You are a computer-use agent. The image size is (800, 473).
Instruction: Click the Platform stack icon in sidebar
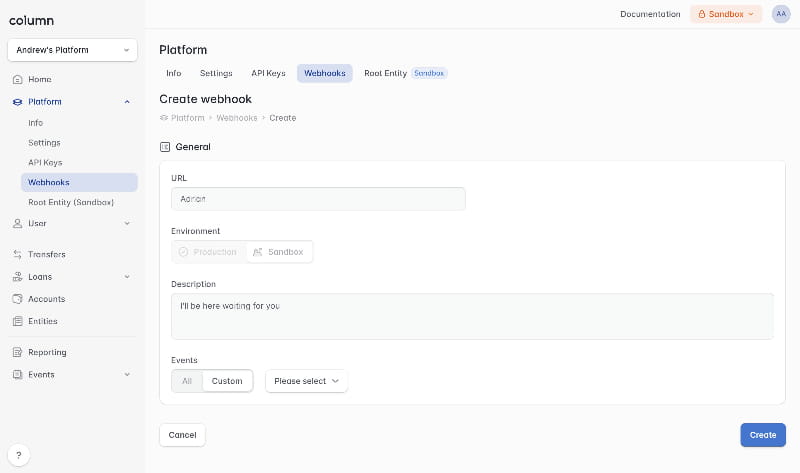17,102
